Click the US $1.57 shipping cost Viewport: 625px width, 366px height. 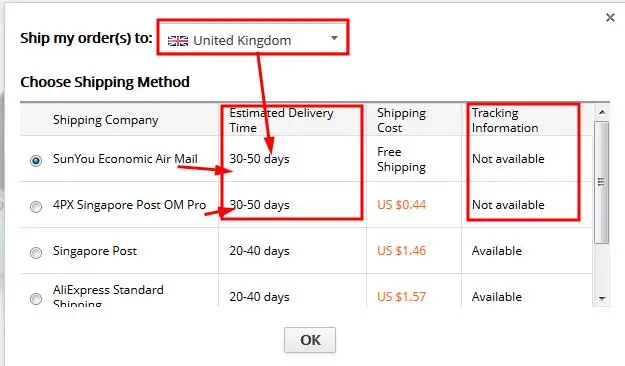401,297
